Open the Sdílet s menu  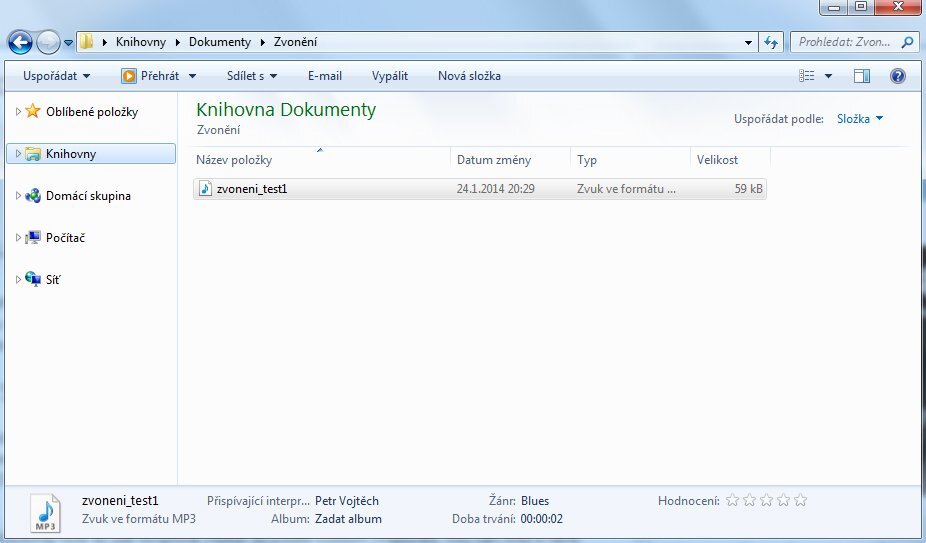(x=252, y=76)
